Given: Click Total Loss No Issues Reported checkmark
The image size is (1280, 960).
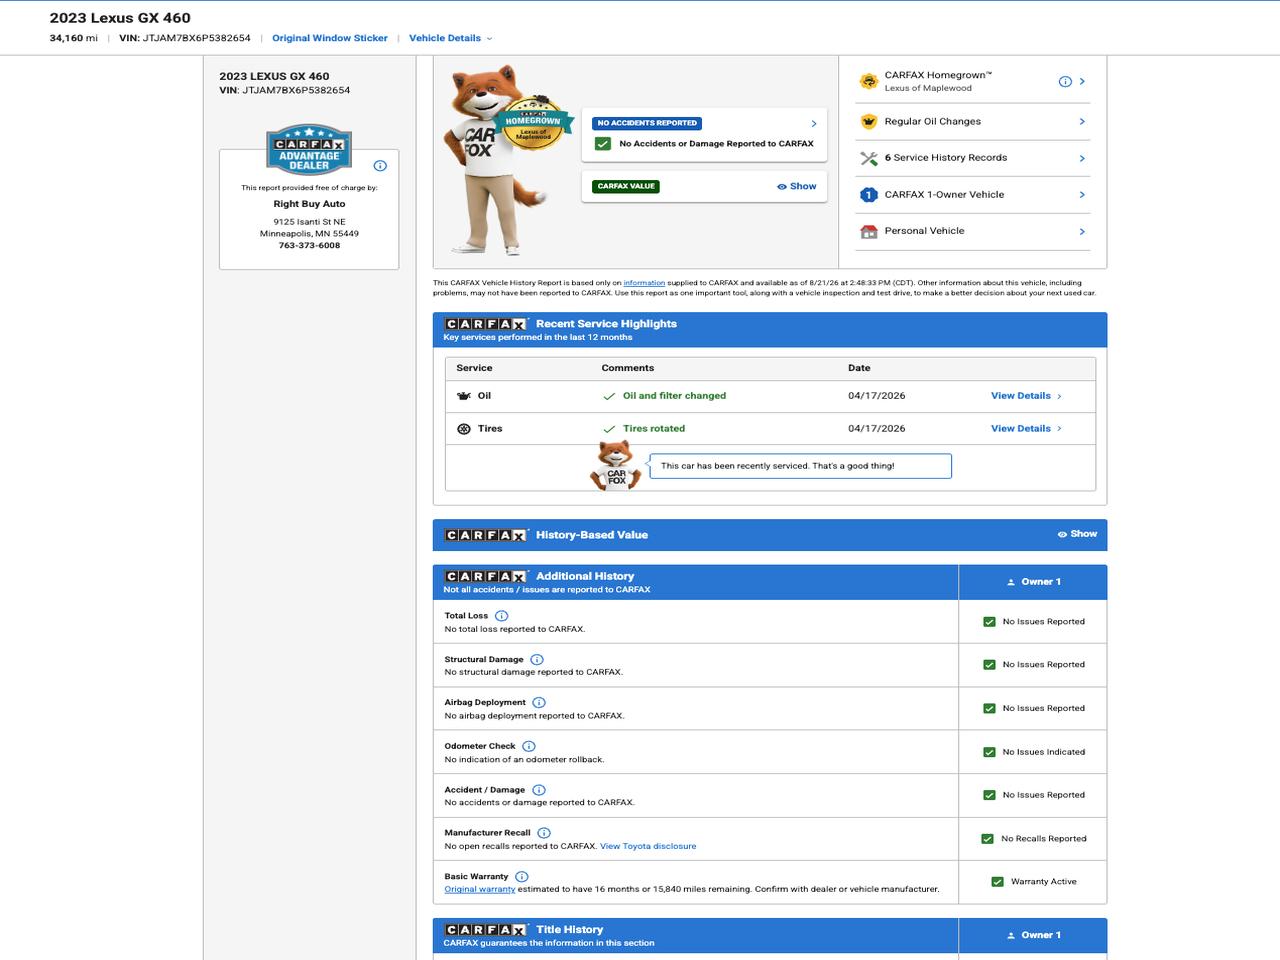Looking at the screenshot, I should coord(990,622).
